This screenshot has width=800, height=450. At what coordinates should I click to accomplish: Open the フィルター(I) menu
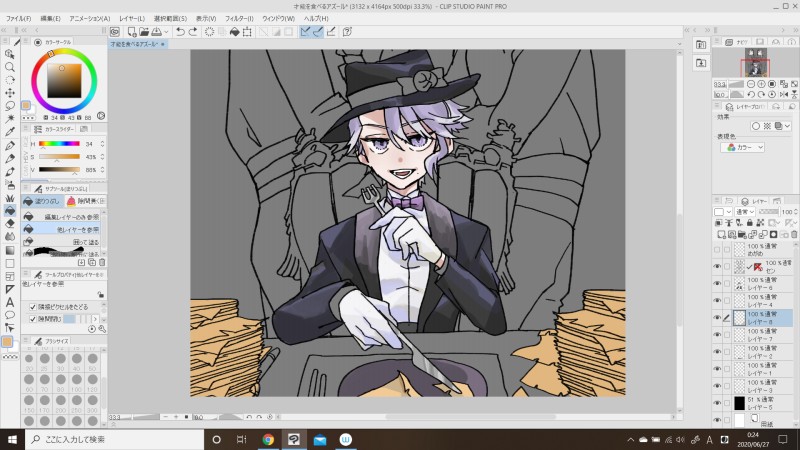pyautogui.click(x=239, y=18)
